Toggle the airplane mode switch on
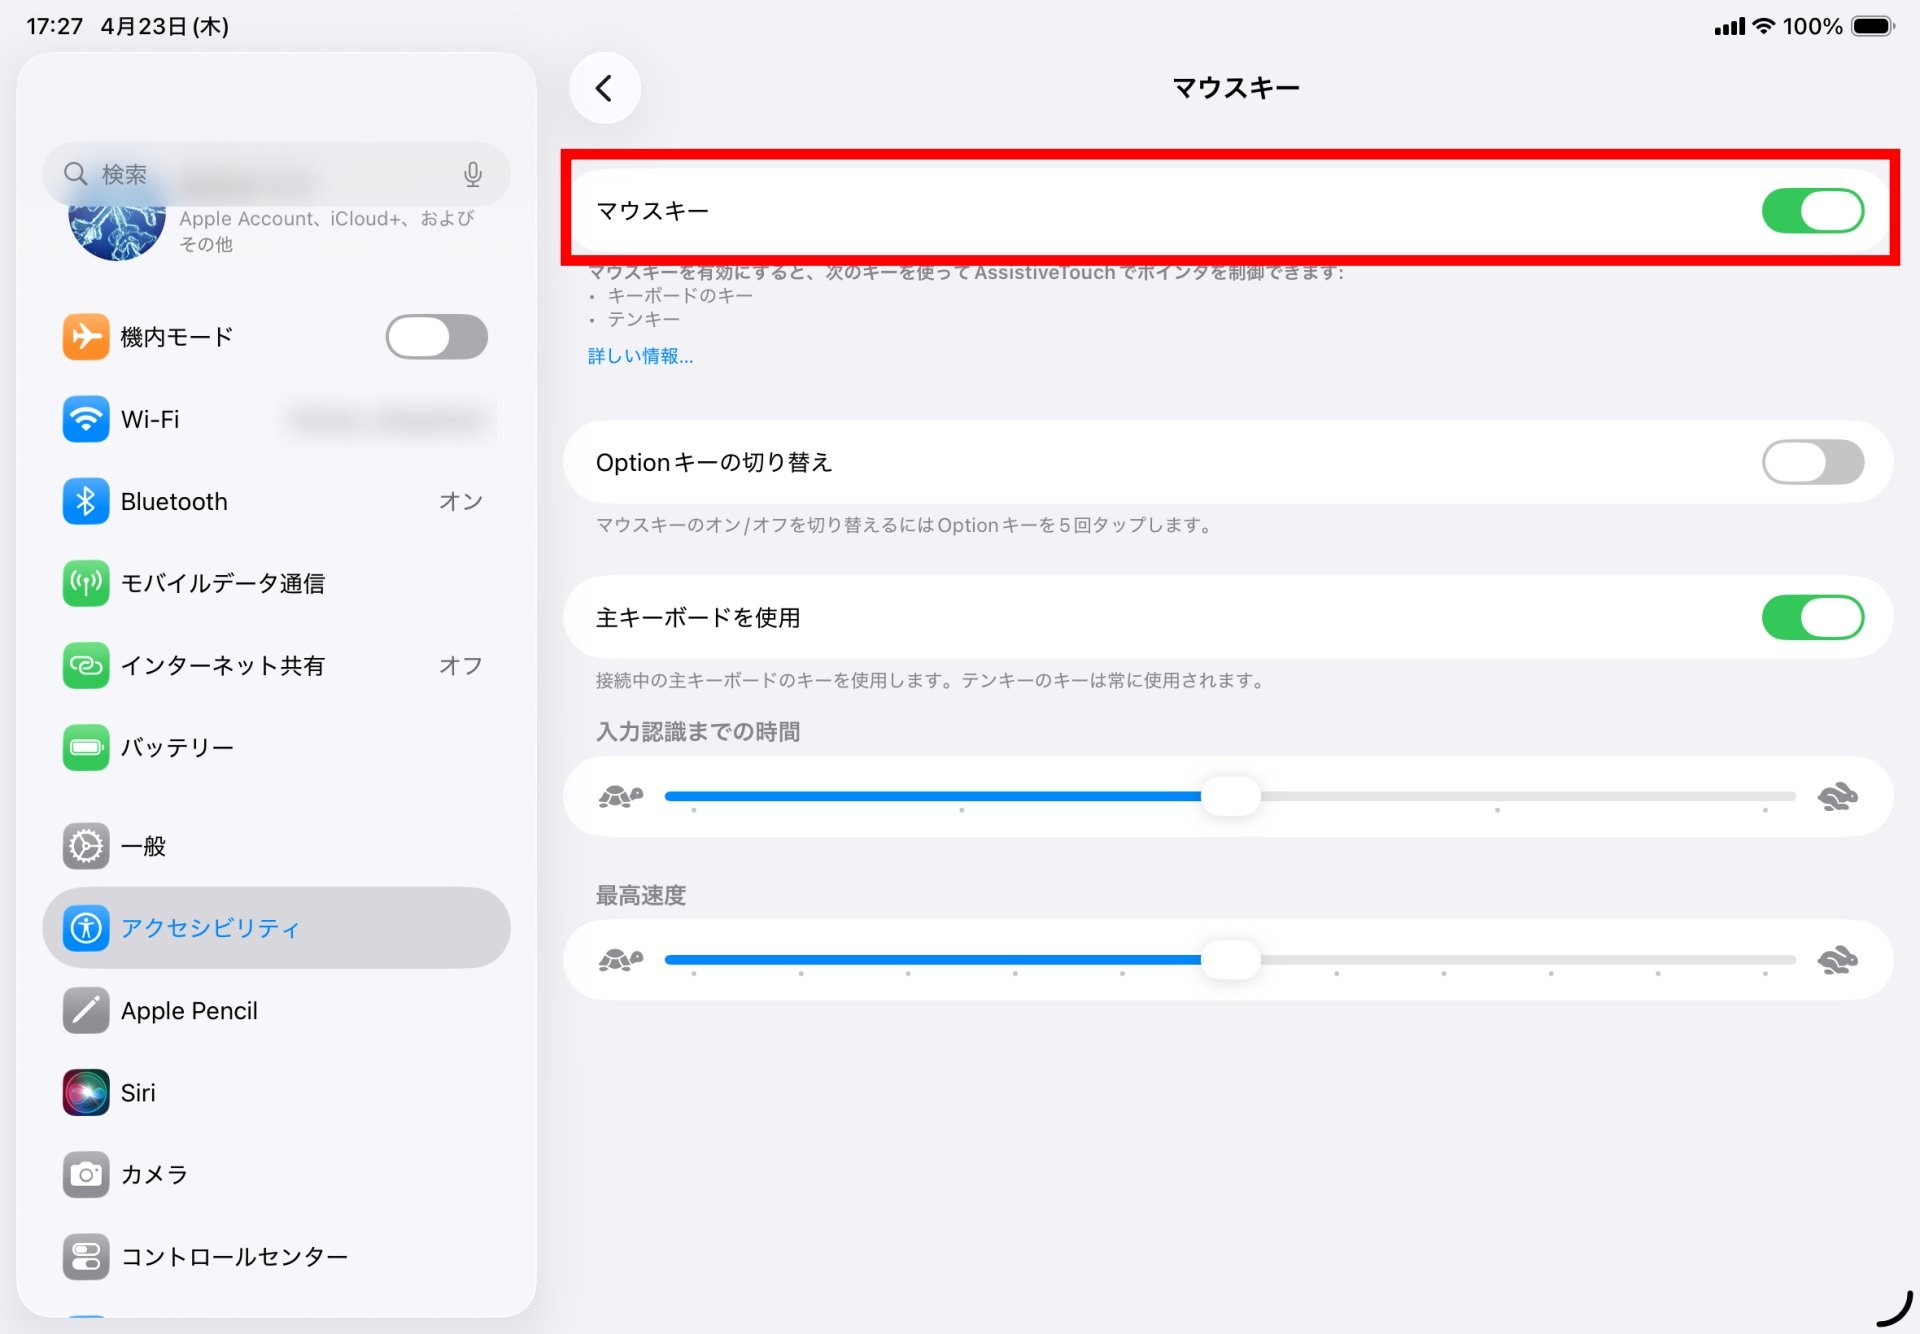 tap(436, 337)
